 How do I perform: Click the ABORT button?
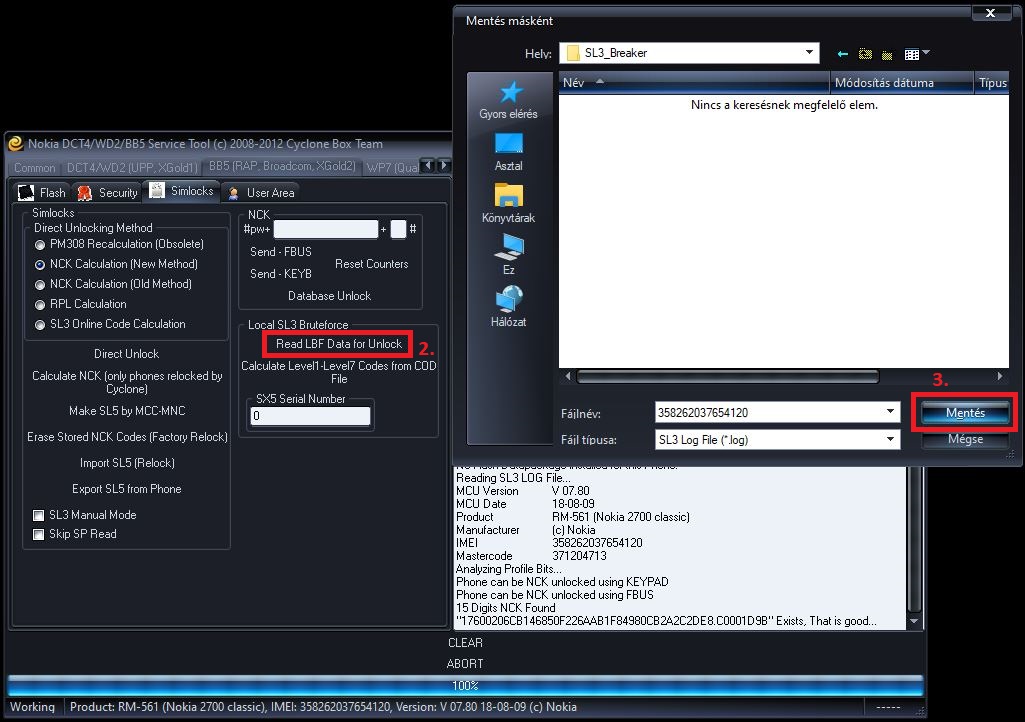465,664
